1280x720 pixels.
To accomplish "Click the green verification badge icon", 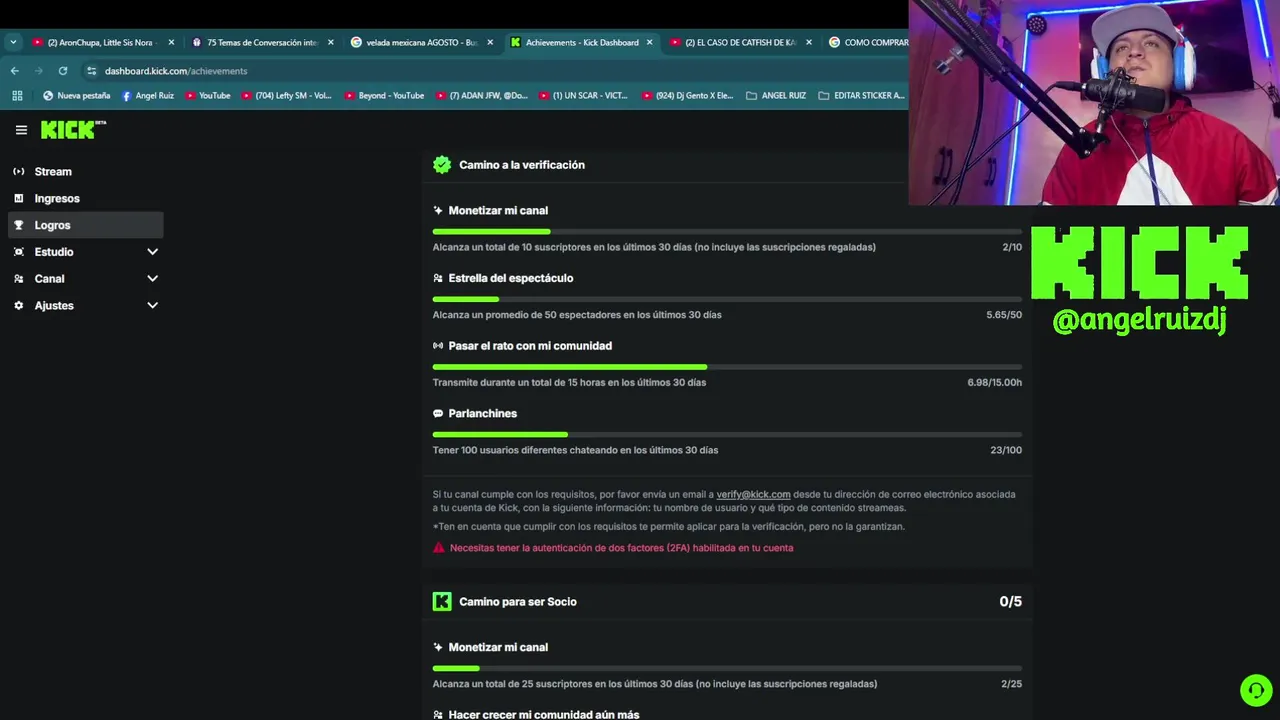I will pos(442,165).
